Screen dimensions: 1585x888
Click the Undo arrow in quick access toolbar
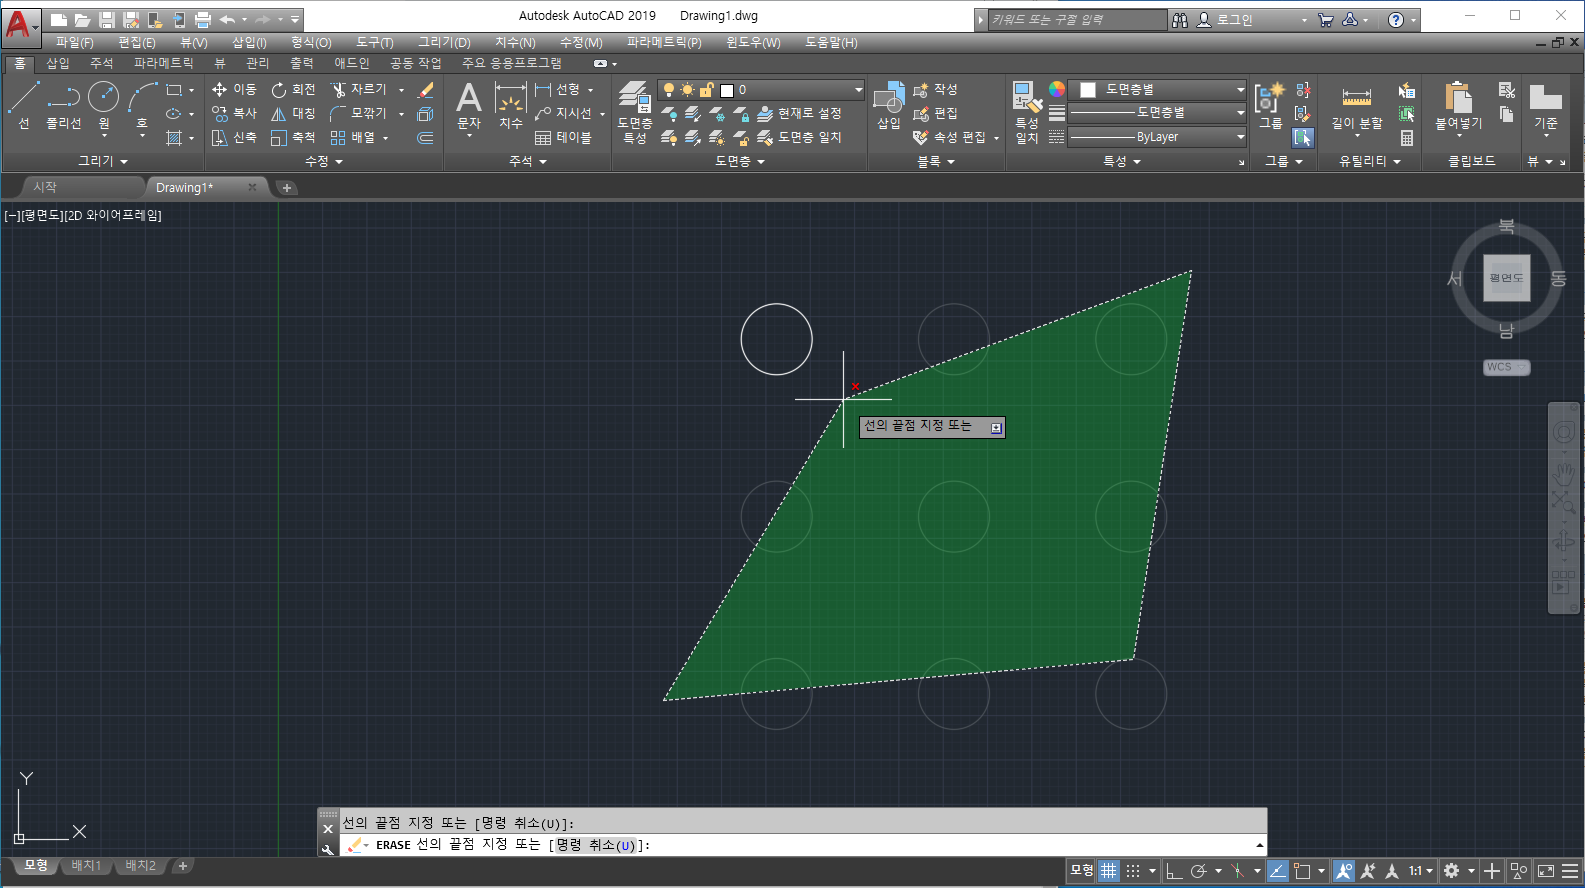click(227, 19)
